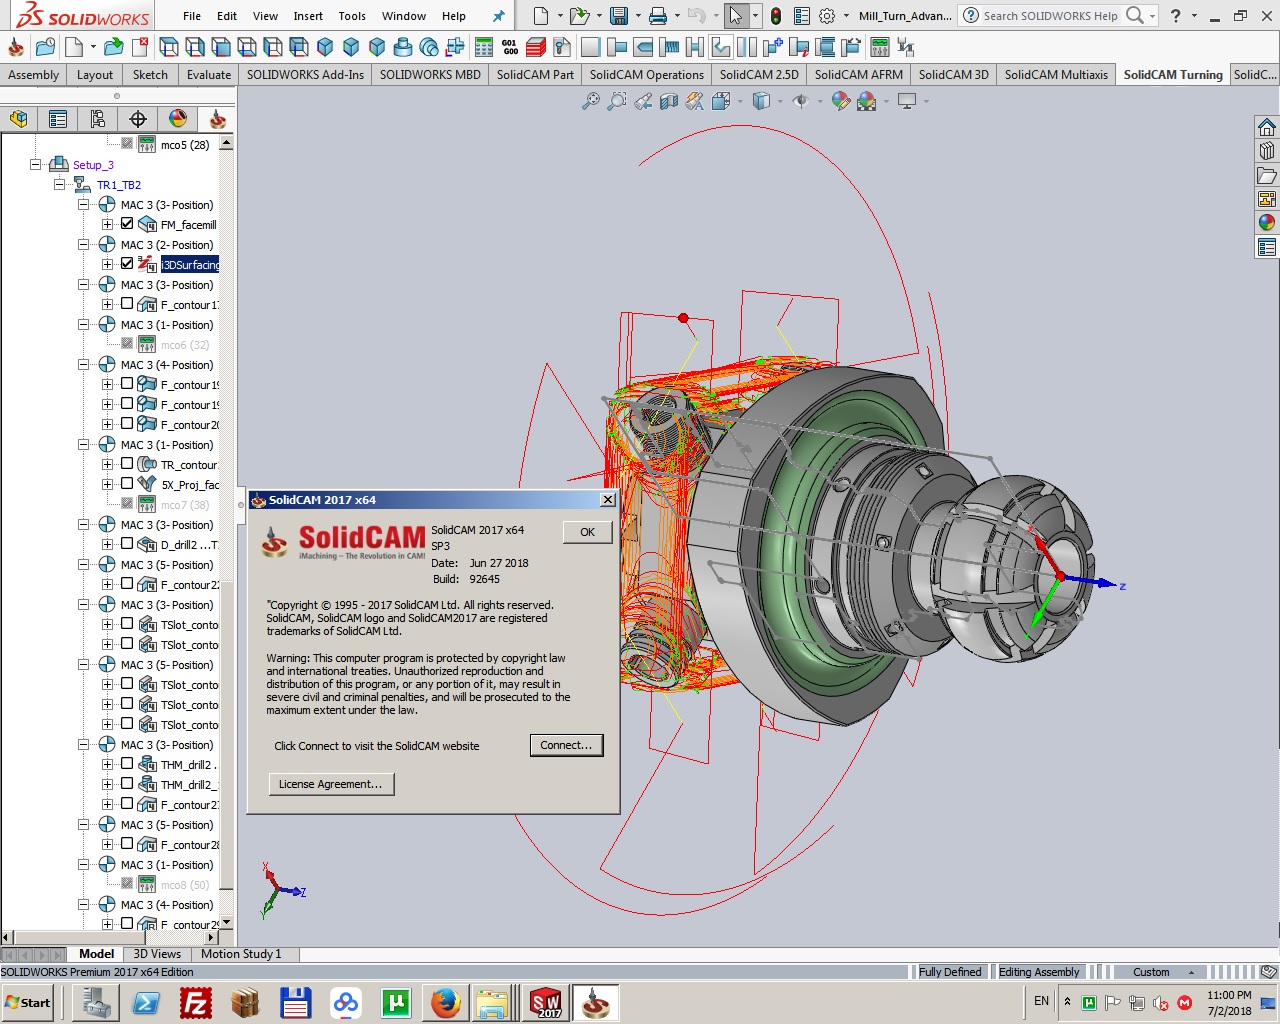1280x1024 pixels.
Task: Click the CAM tree scroll-up arrow
Action: pos(227,143)
